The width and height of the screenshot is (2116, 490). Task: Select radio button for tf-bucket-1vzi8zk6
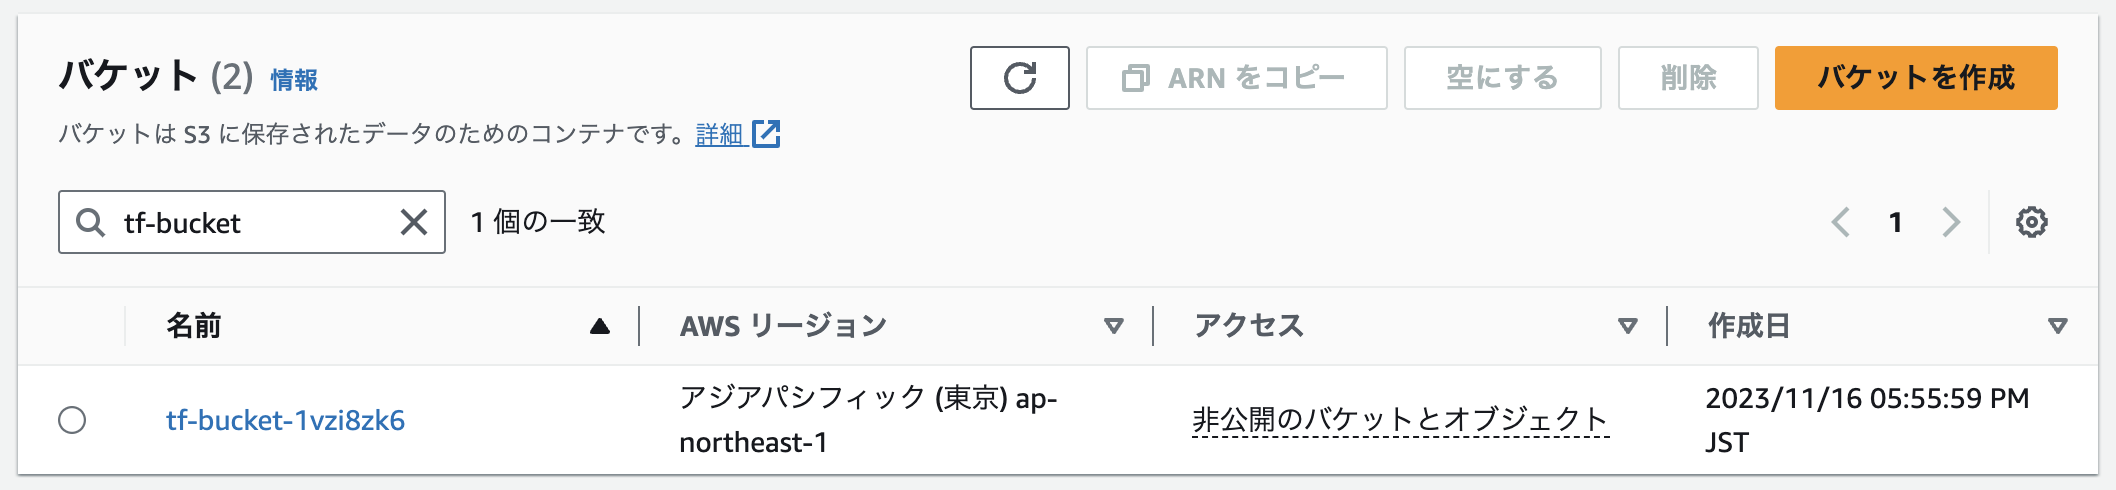(72, 420)
